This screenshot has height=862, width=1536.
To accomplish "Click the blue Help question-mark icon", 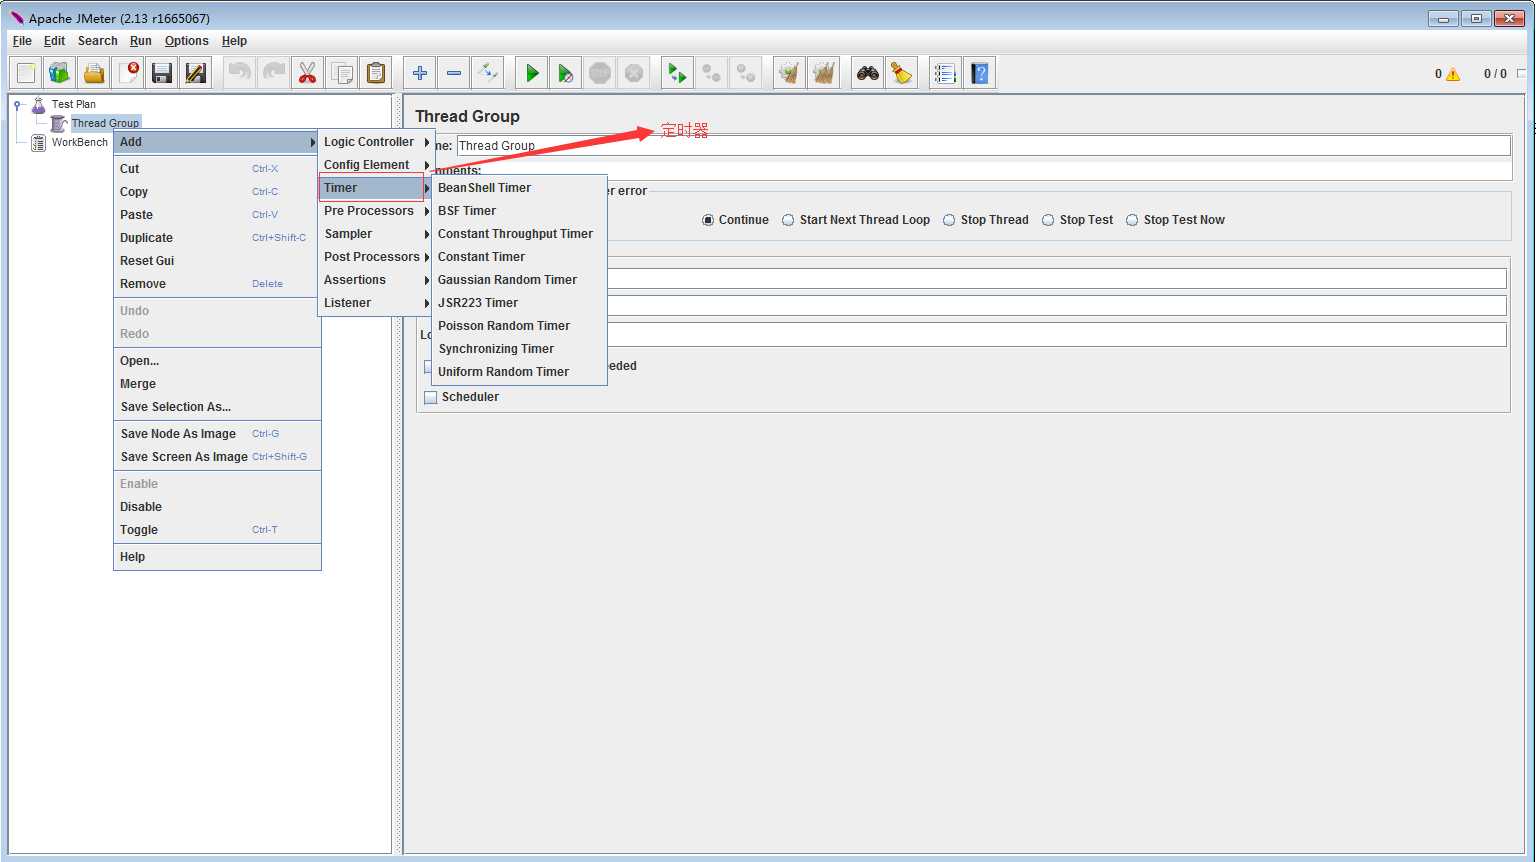I will [x=979, y=73].
